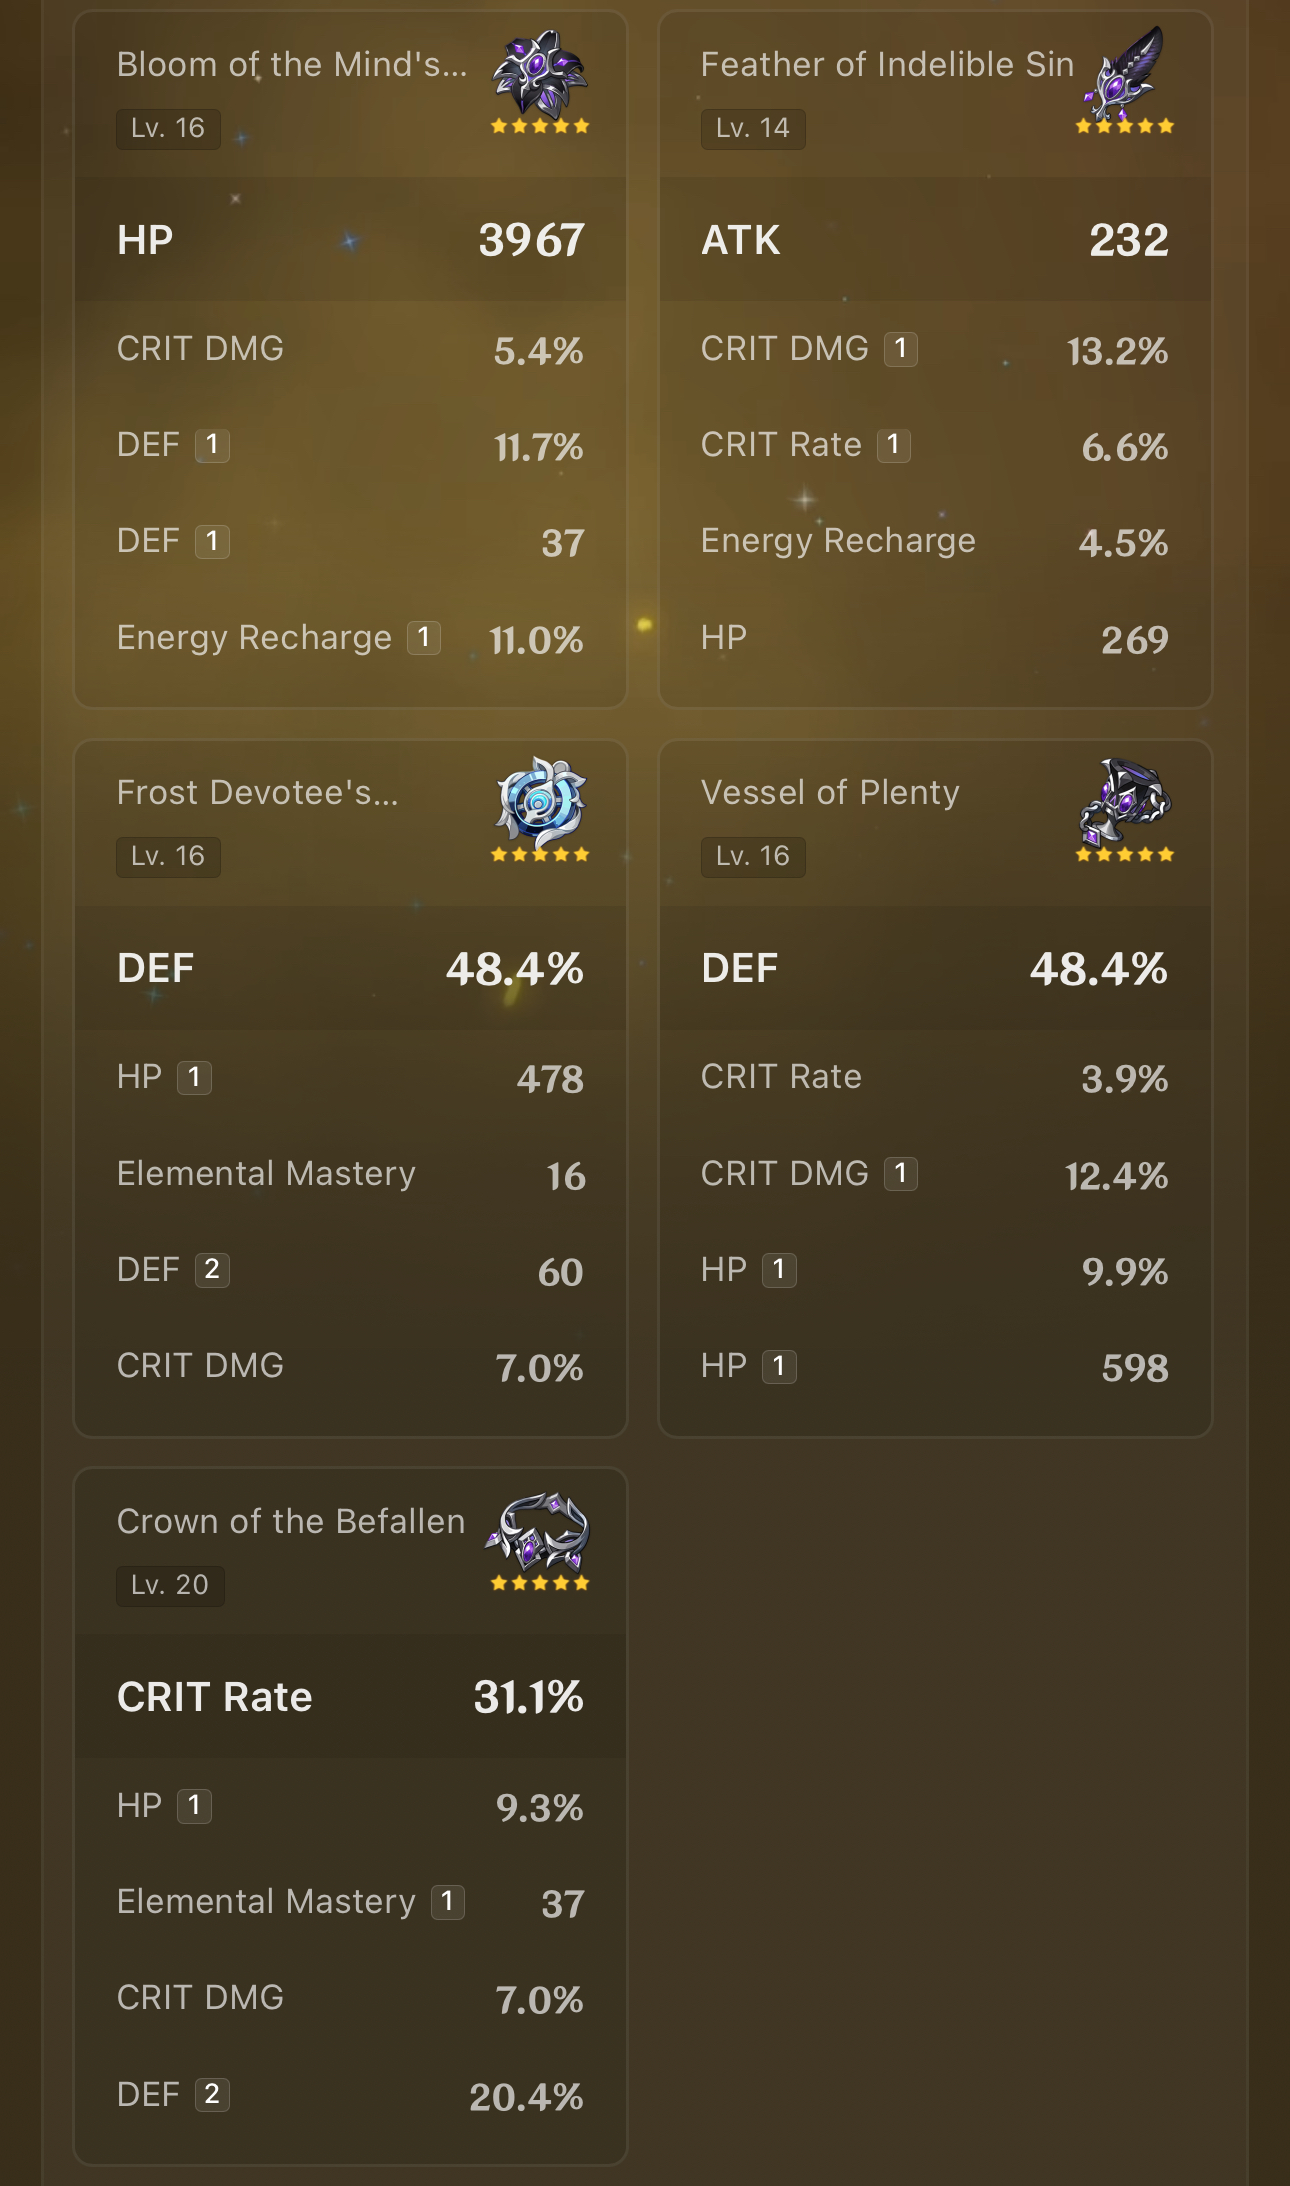
Task: Click the roll badge beside DEF 60 substat
Action: pyautogui.click(x=212, y=1270)
